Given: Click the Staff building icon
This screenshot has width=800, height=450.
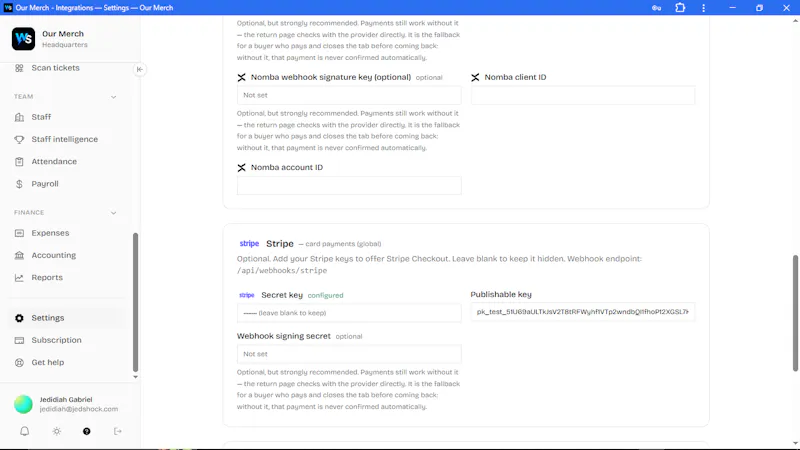Looking at the screenshot, I should pos(19,117).
